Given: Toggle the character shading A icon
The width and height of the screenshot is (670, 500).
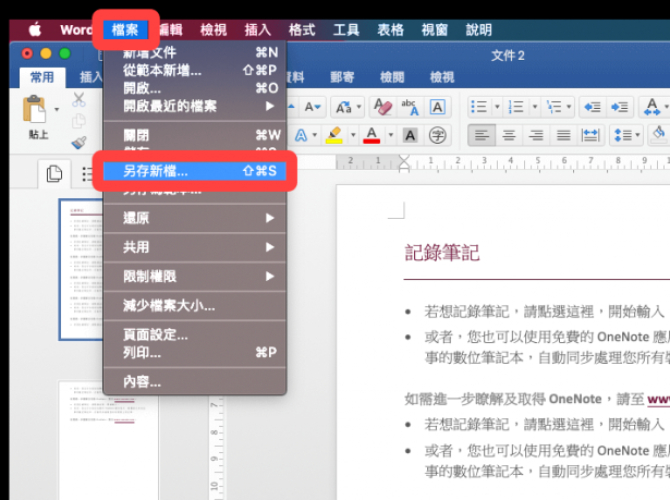Looking at the screenshot, I should pyautogui.click(x=410, y=135).
